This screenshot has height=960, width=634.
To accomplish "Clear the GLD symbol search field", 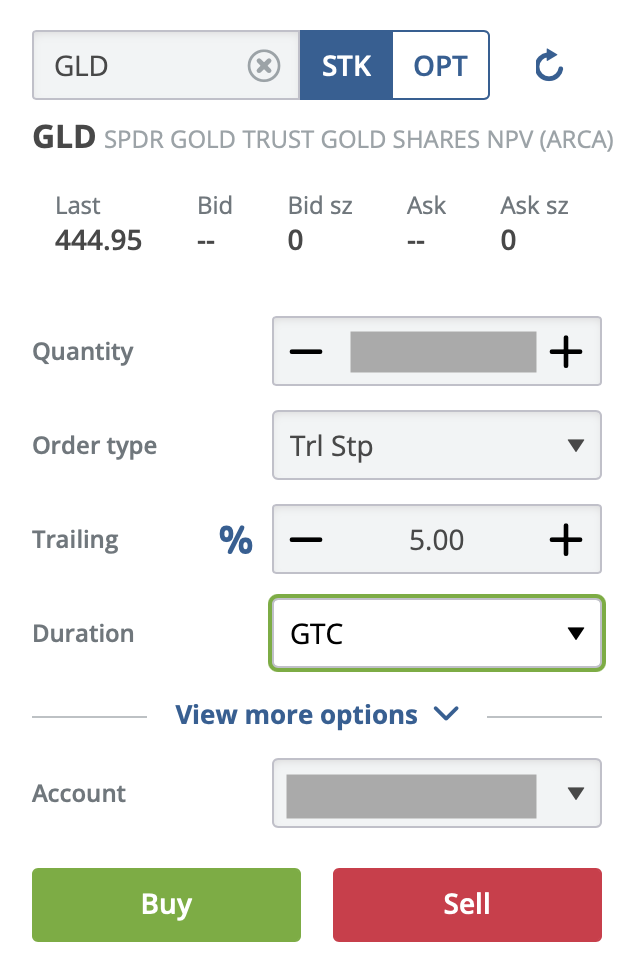I will point(263,66).
